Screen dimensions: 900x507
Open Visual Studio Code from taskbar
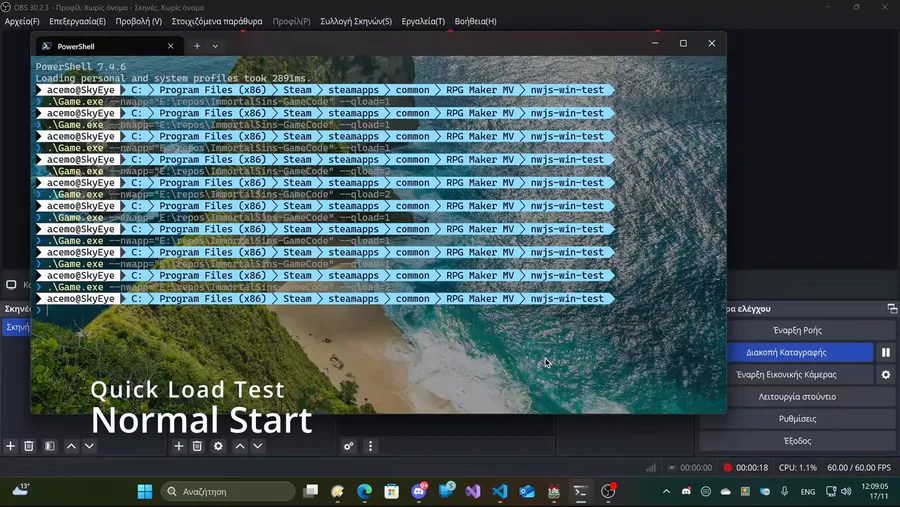point(500,491)
